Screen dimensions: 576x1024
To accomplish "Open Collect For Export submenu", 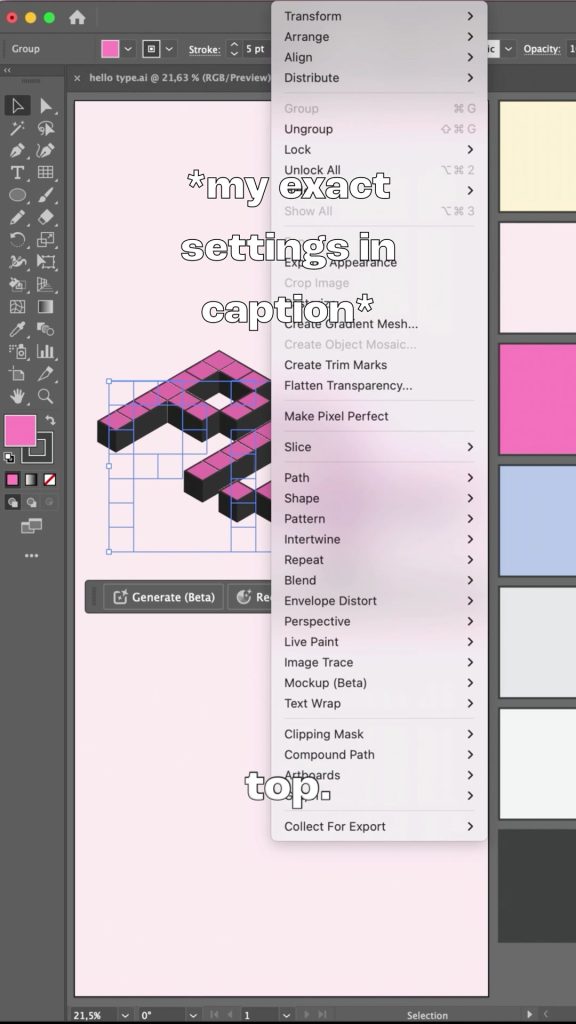I will pos(379,827).
